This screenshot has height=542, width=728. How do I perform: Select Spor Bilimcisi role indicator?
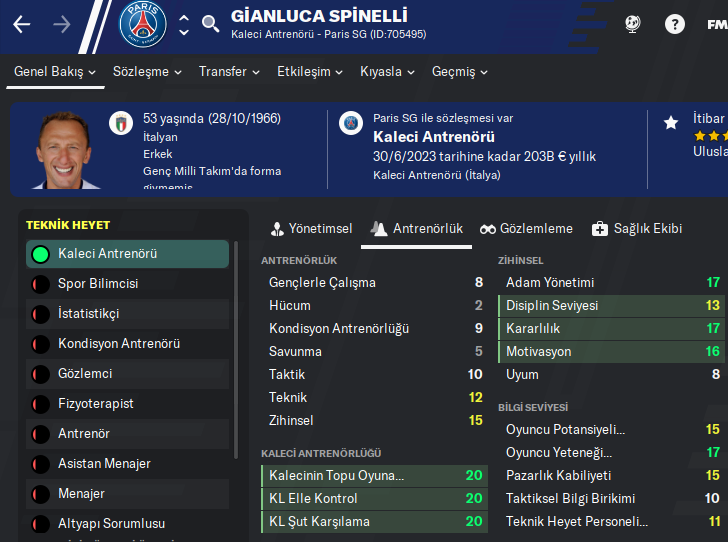[41, 284]
